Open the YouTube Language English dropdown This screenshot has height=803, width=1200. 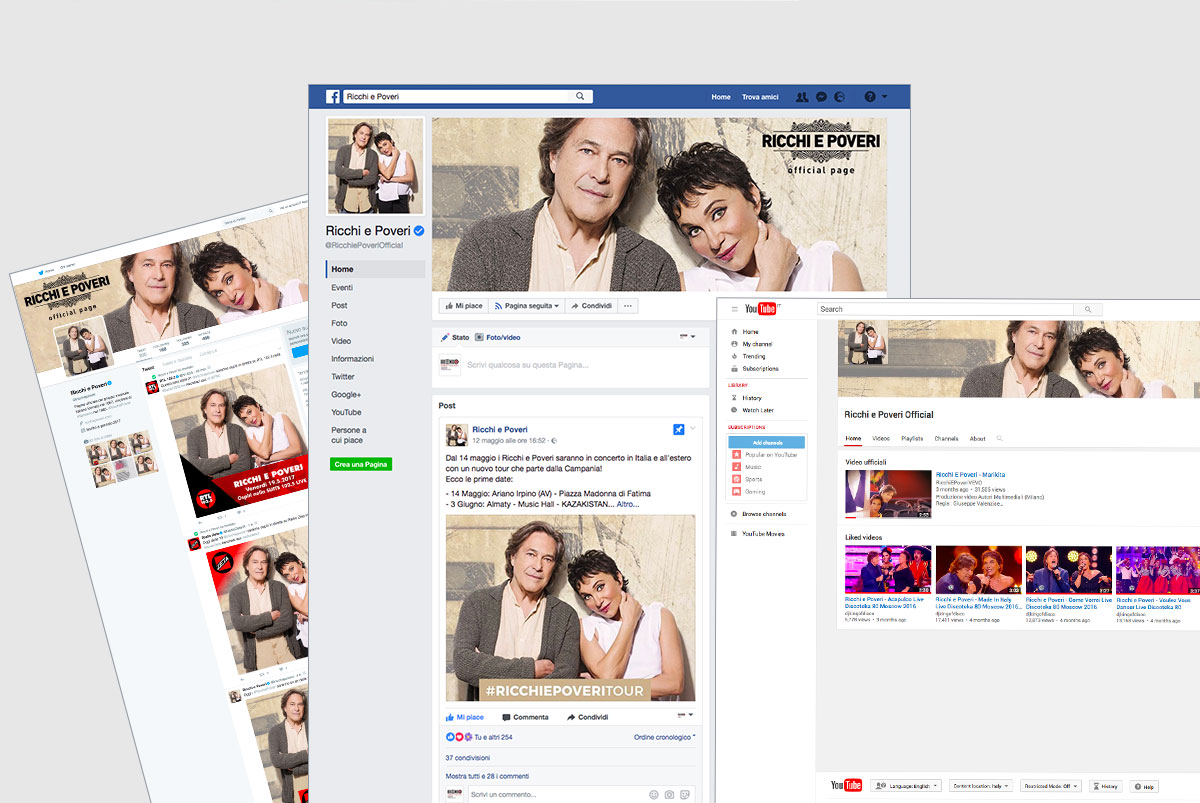907,786
